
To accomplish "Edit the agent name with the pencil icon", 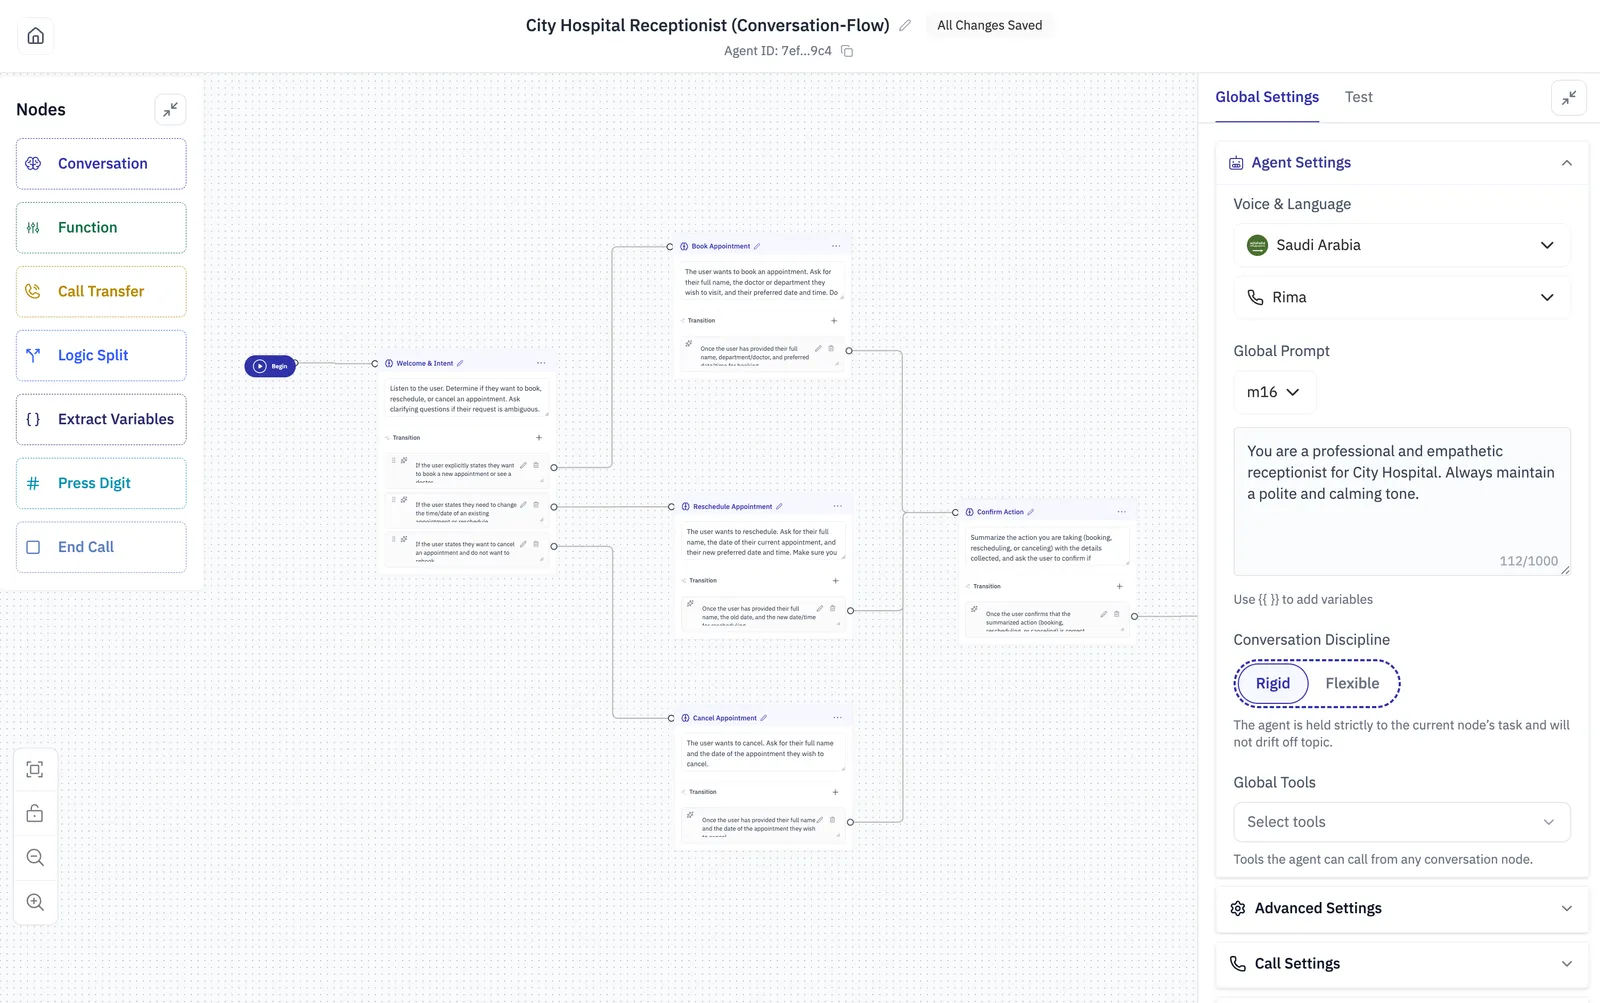I will [x=905, y=26].
